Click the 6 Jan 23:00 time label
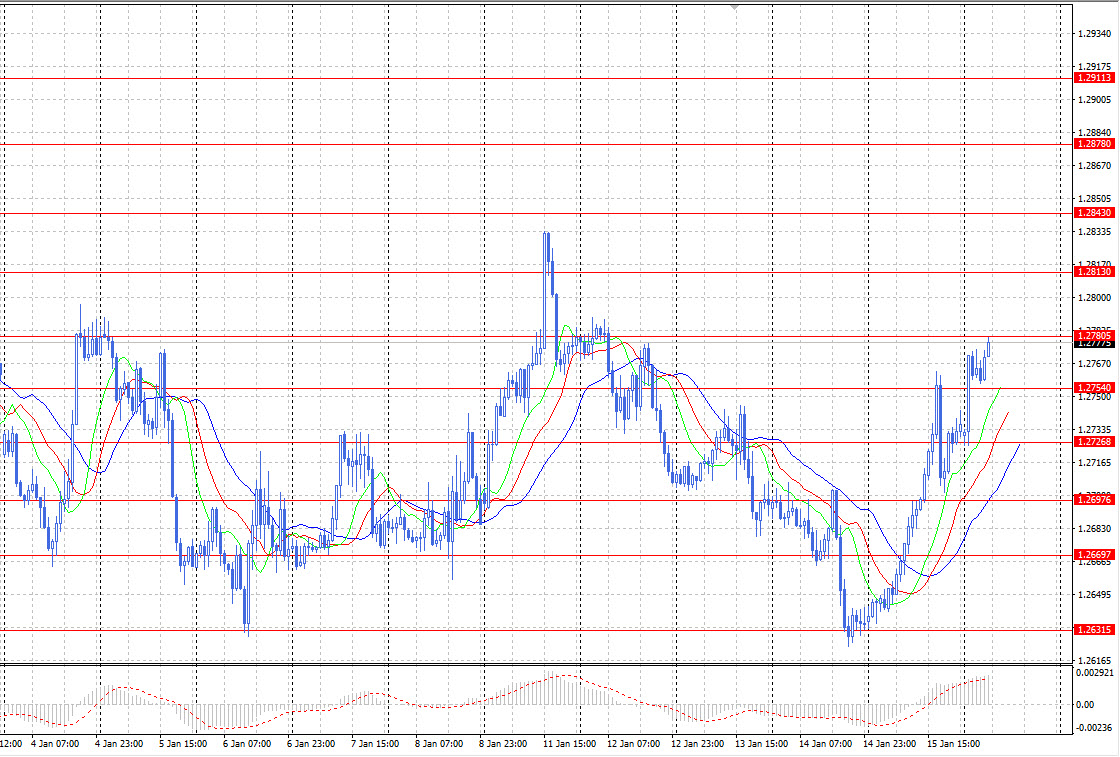 pos(311,744)
